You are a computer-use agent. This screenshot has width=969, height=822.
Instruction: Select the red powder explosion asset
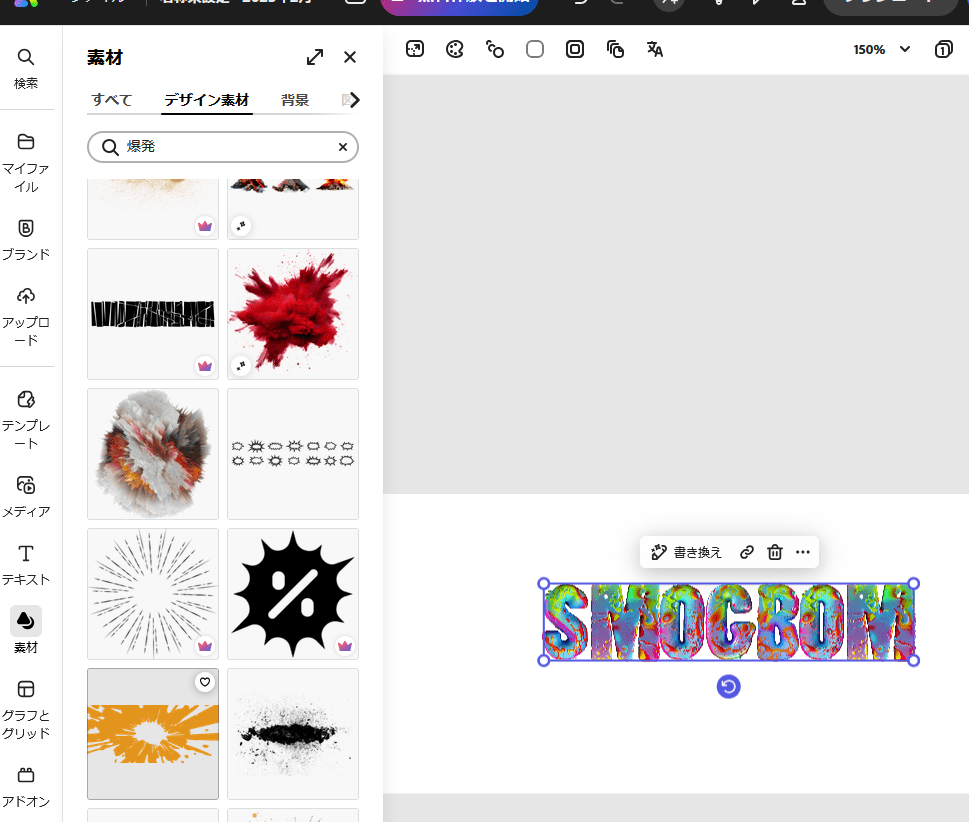click(x=293, y=314)
